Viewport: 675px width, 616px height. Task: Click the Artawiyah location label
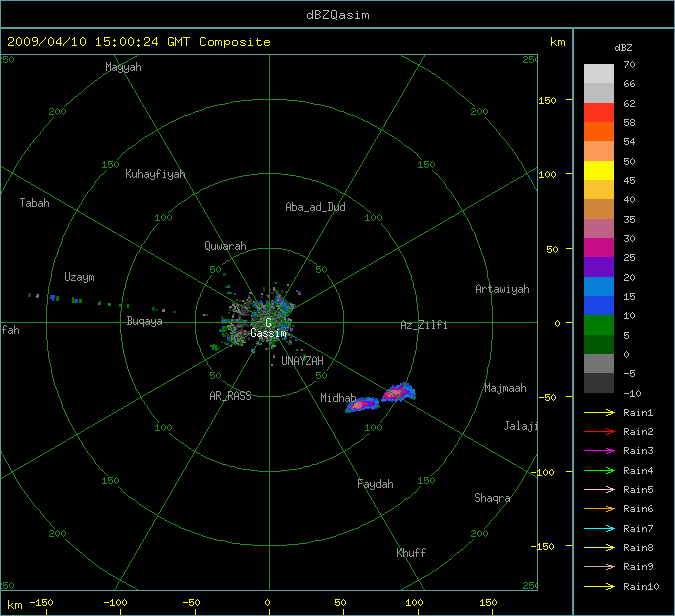click(x=502, y=289)
